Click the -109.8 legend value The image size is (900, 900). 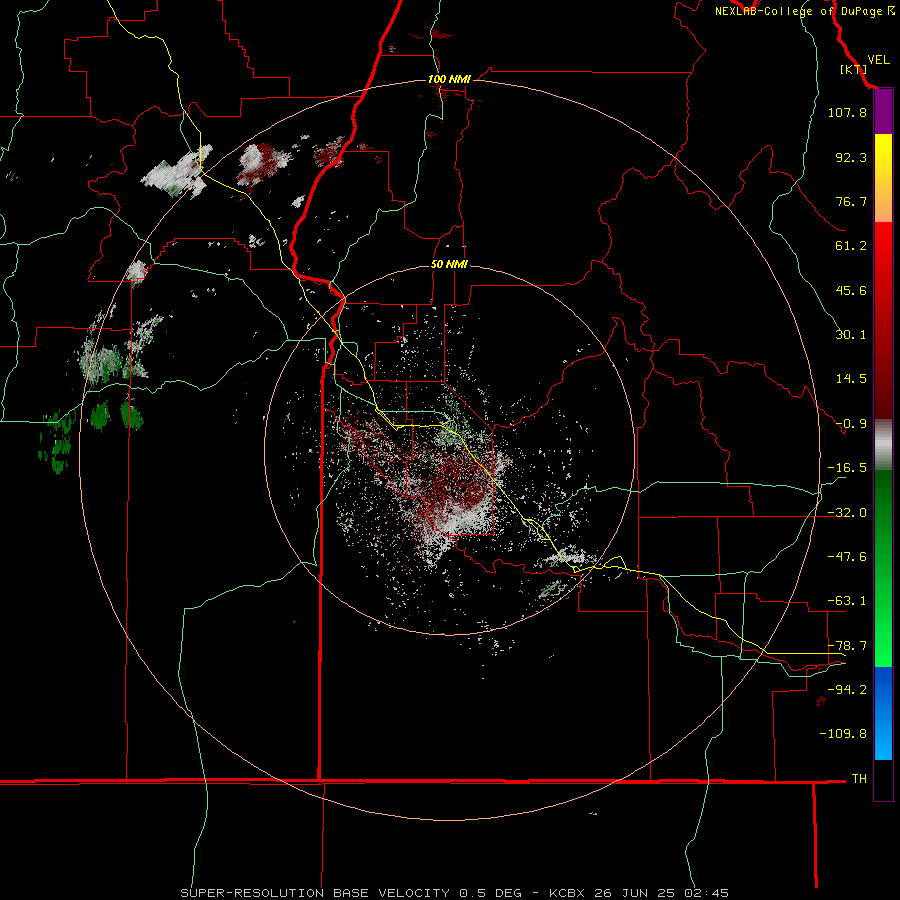click(843, 734)
